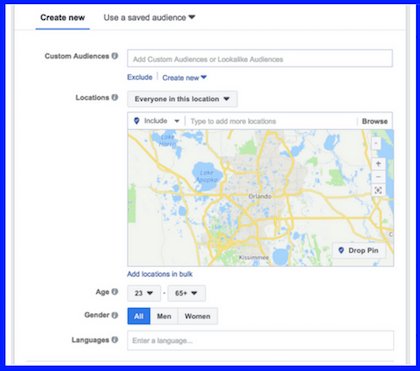Click the Languages info icon

click(115, 340)
